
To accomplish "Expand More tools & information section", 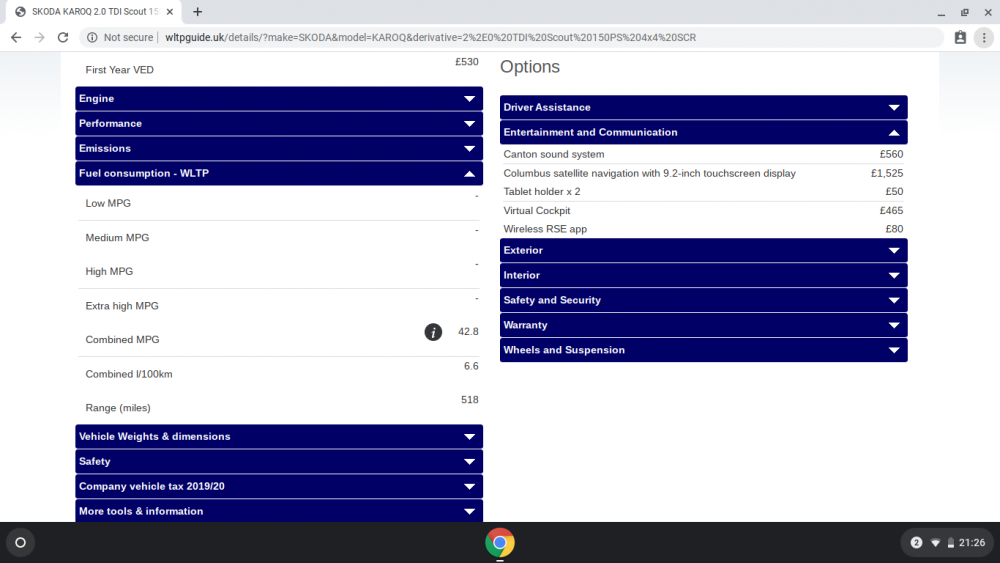I will (x=279, y=511).
